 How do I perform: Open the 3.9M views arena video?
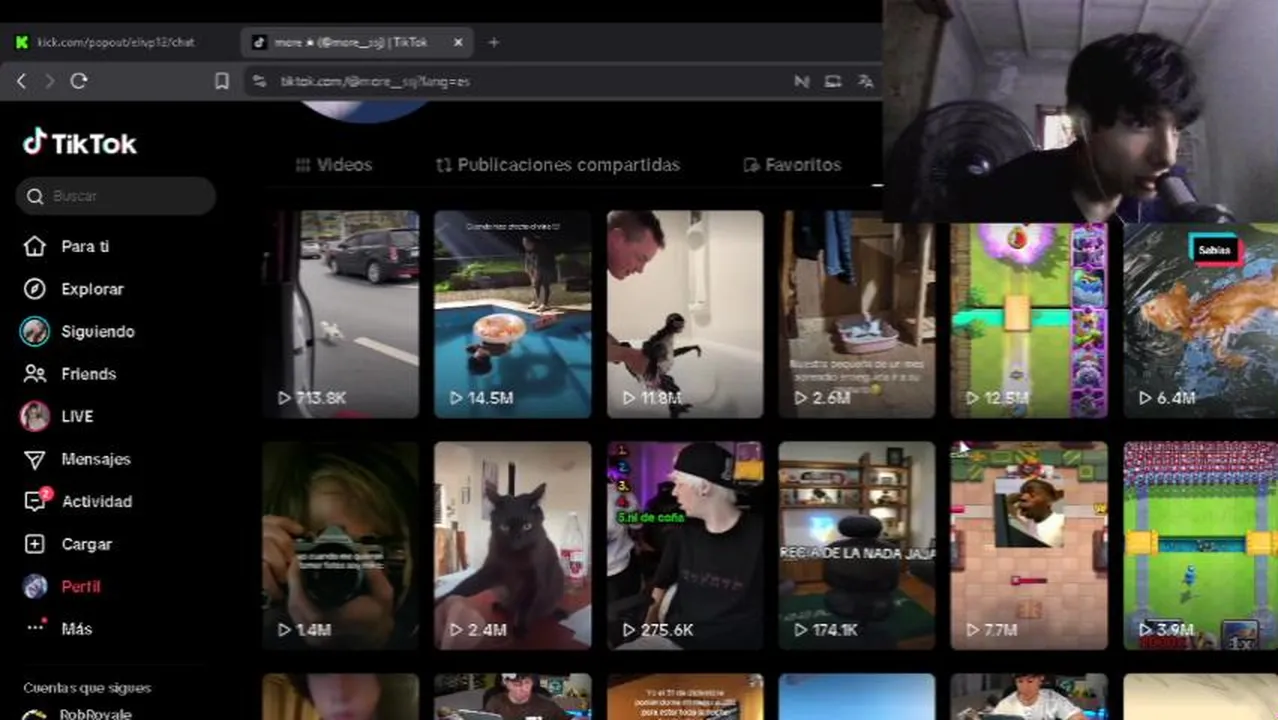(x=1200, y=546)
